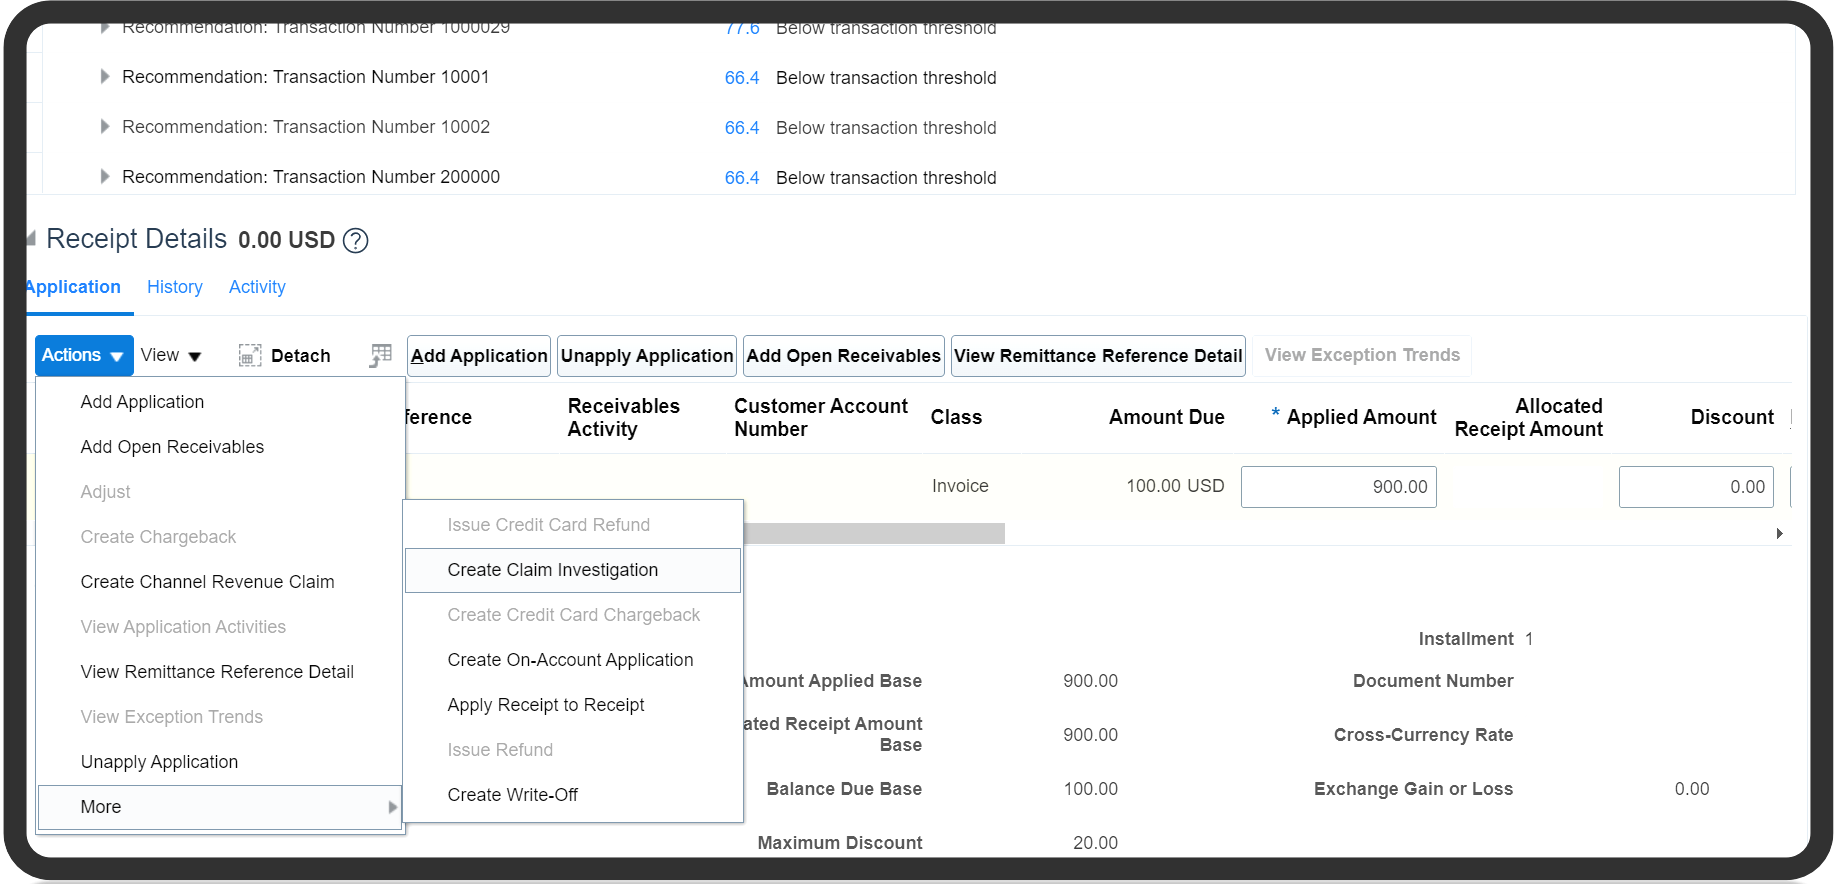Collapse the Receipt Details section triangle
This screenshot has width=1837, height=884.
tap(31, 239)
